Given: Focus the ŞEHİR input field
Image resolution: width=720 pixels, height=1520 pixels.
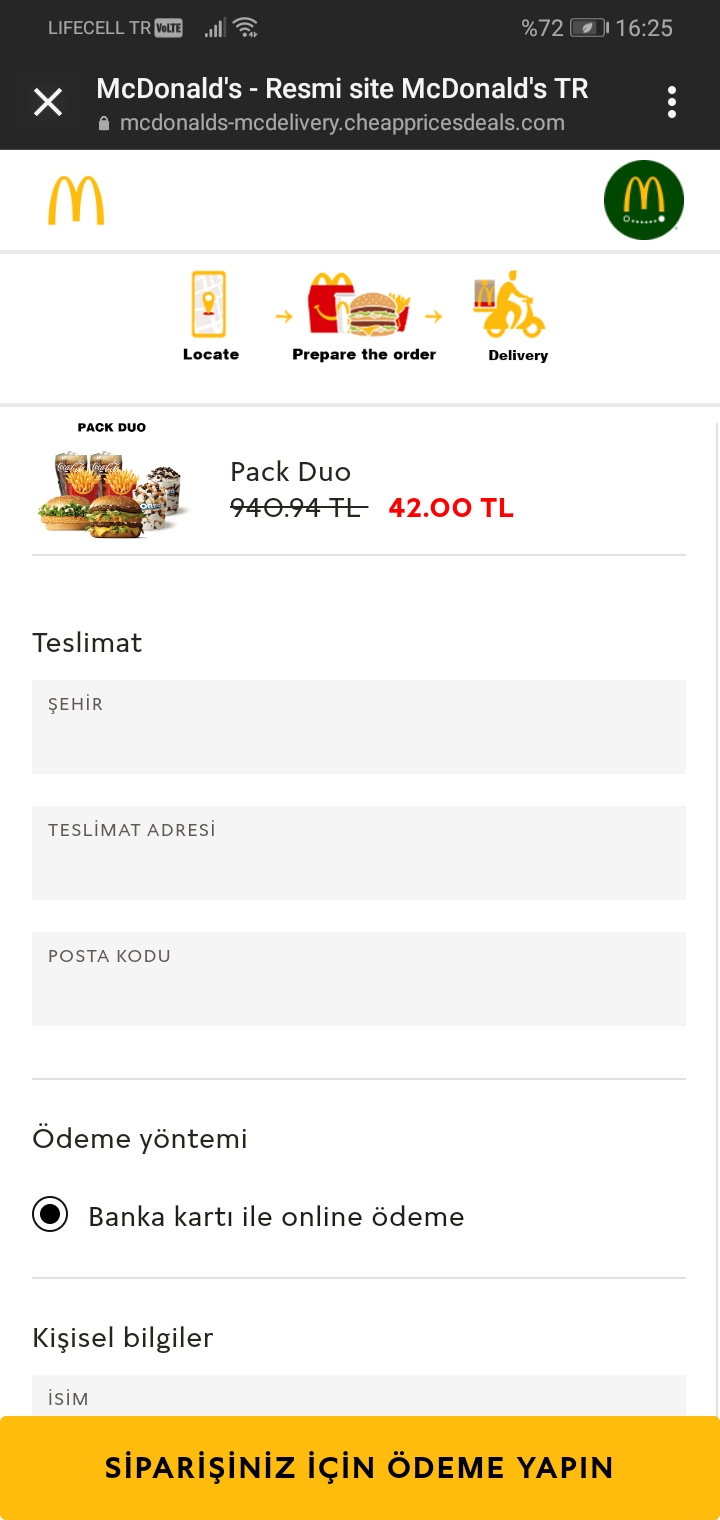Looking at the screenshot, I should (x=359, y=727).
